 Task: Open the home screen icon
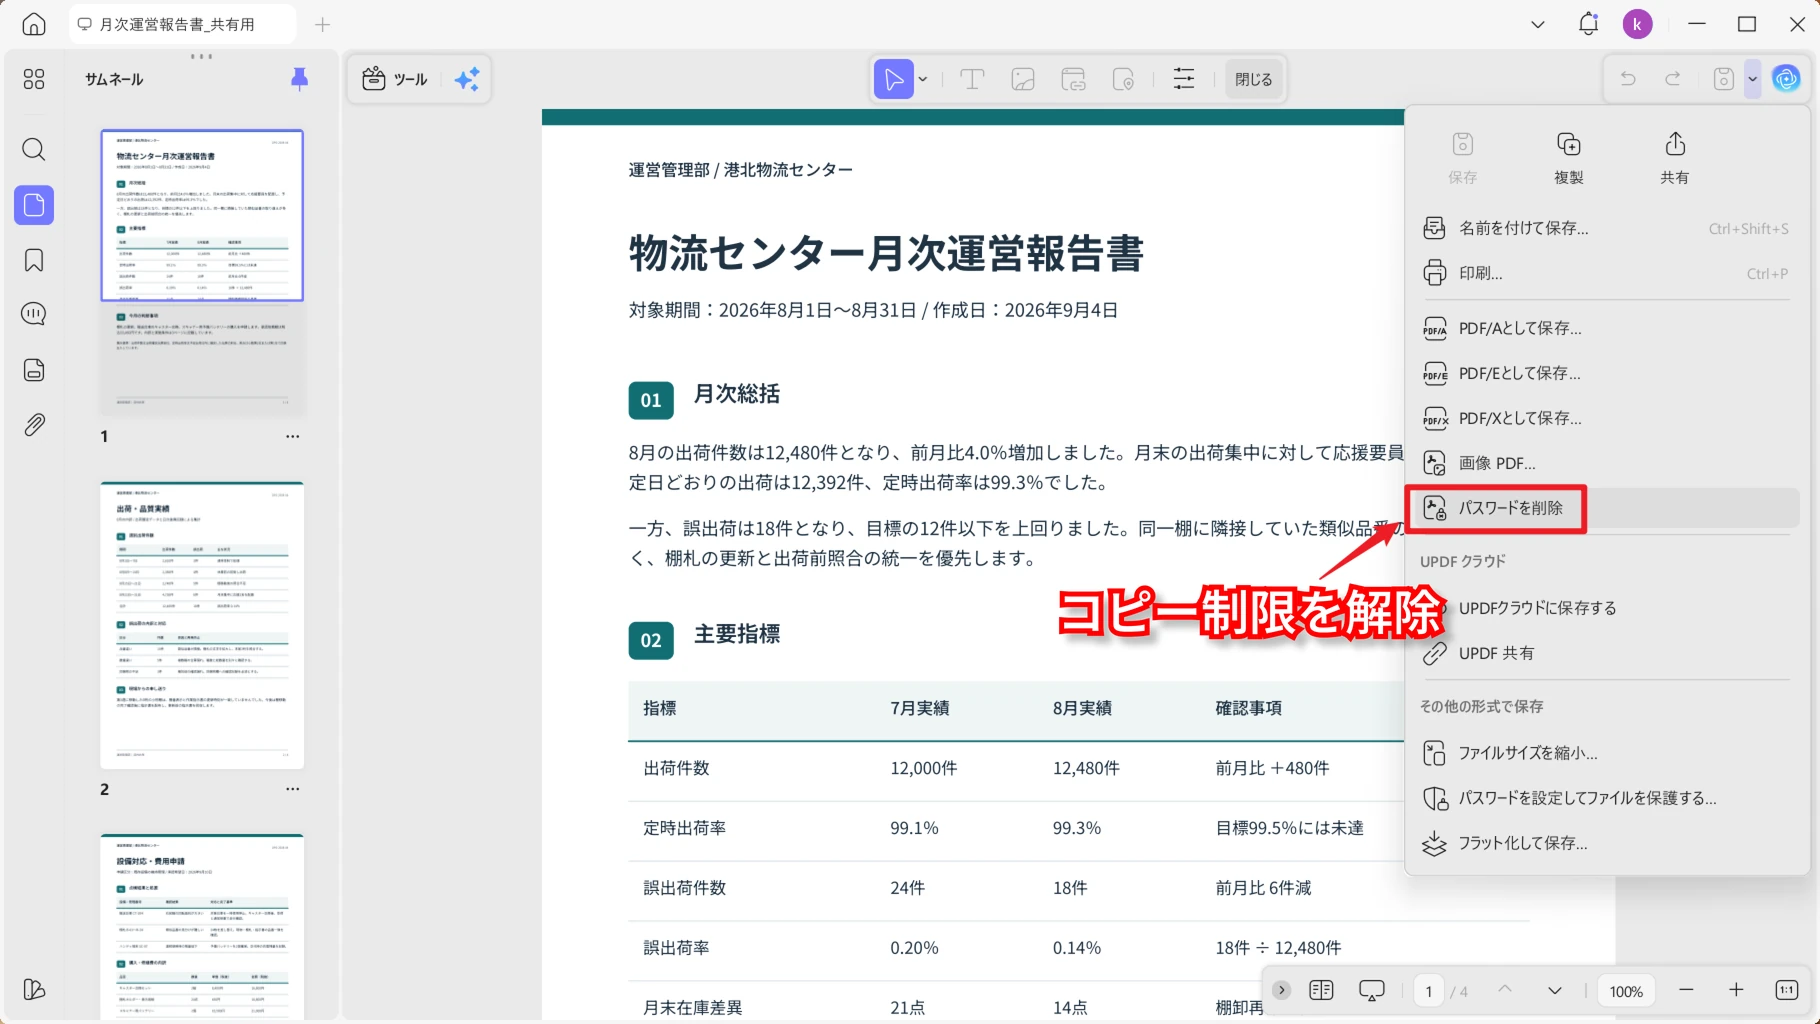tap(34, 24)
